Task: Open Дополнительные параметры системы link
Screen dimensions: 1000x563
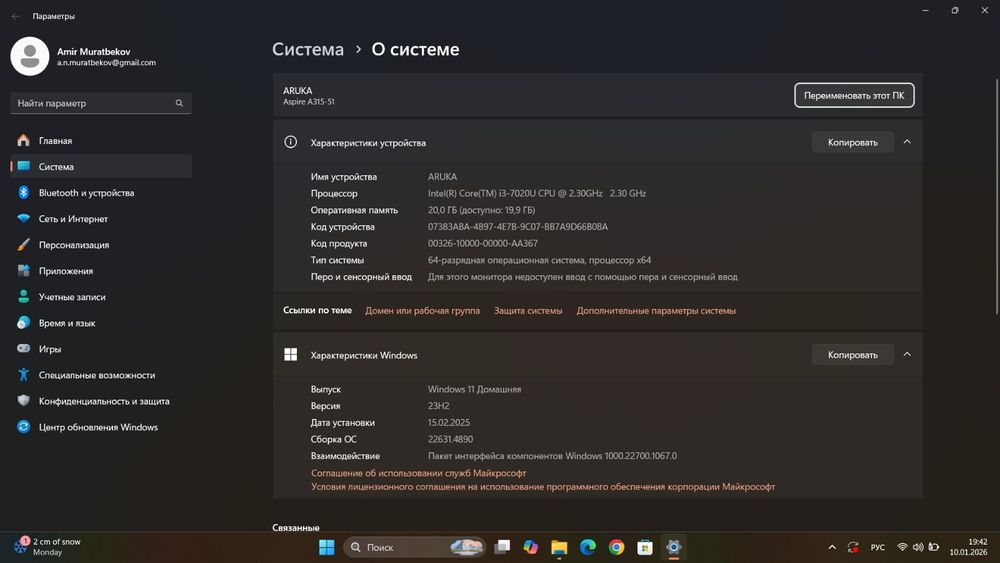Action: (656, 311)
